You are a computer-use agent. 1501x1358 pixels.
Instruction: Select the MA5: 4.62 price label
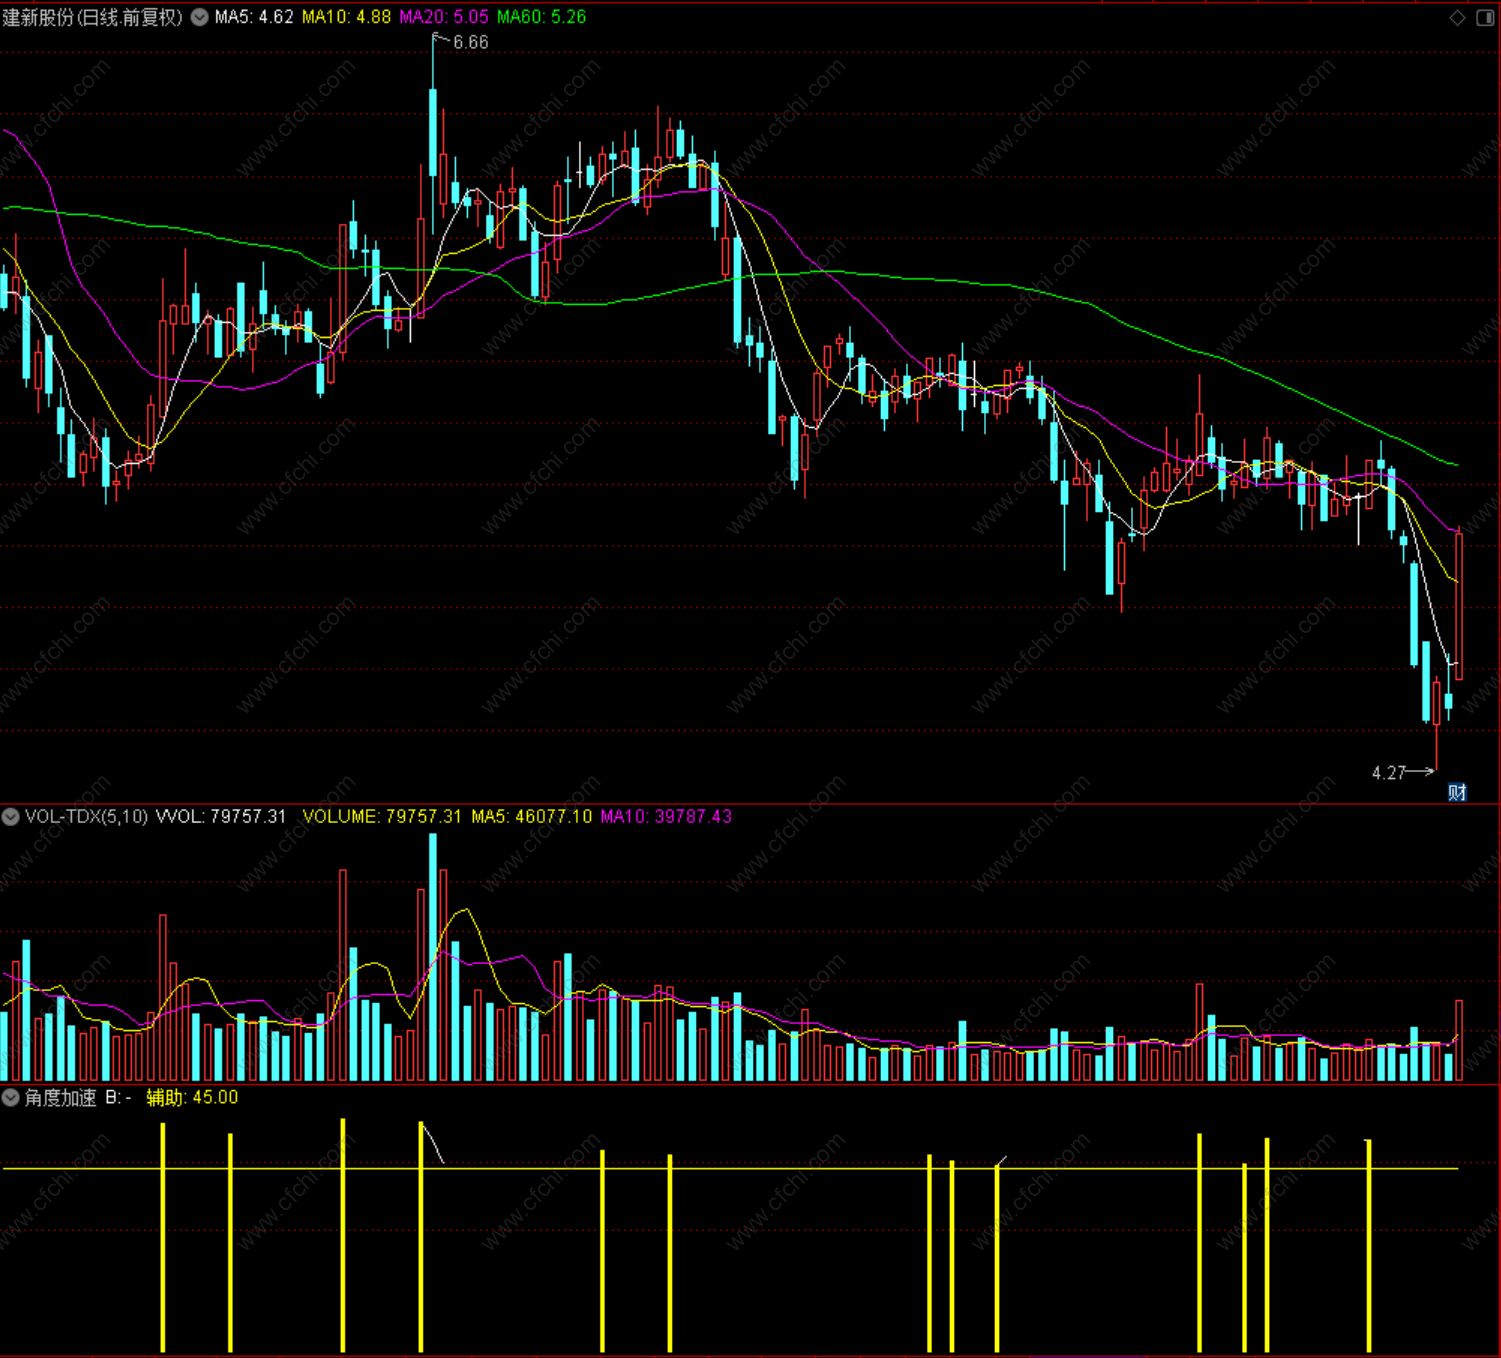(x=254, y=17)
